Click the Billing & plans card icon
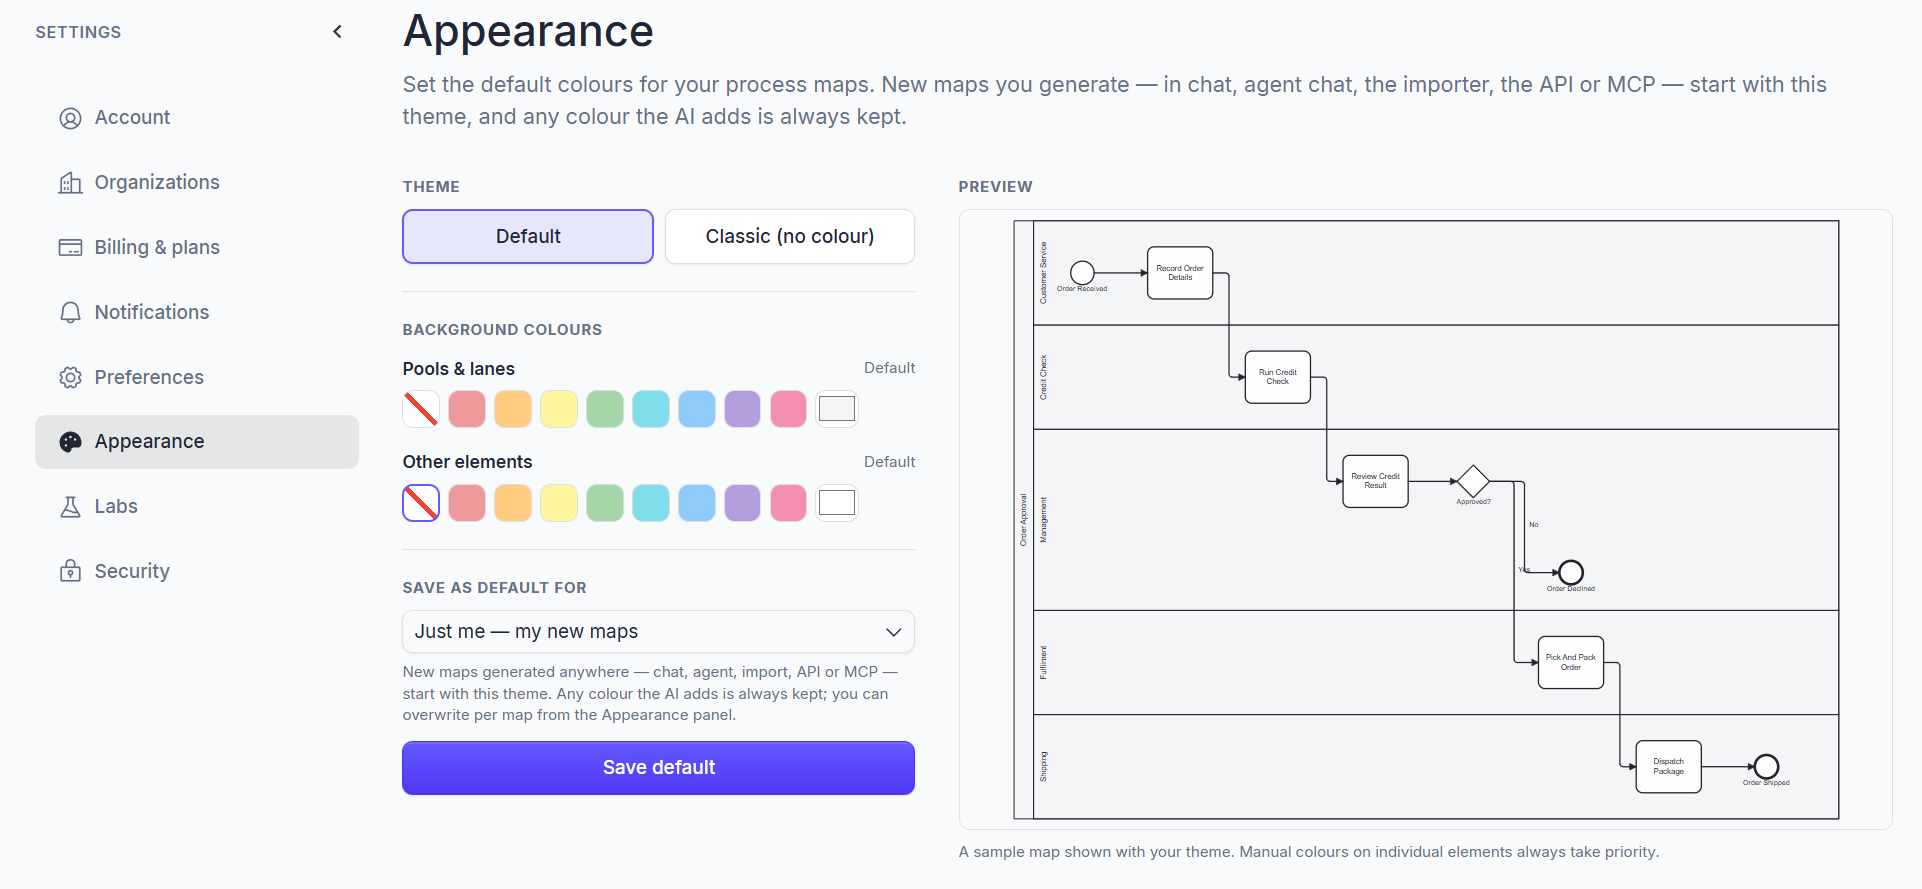Image resolution: width=1922 pixels, height=889 pixels. click(x=70, y=247)
